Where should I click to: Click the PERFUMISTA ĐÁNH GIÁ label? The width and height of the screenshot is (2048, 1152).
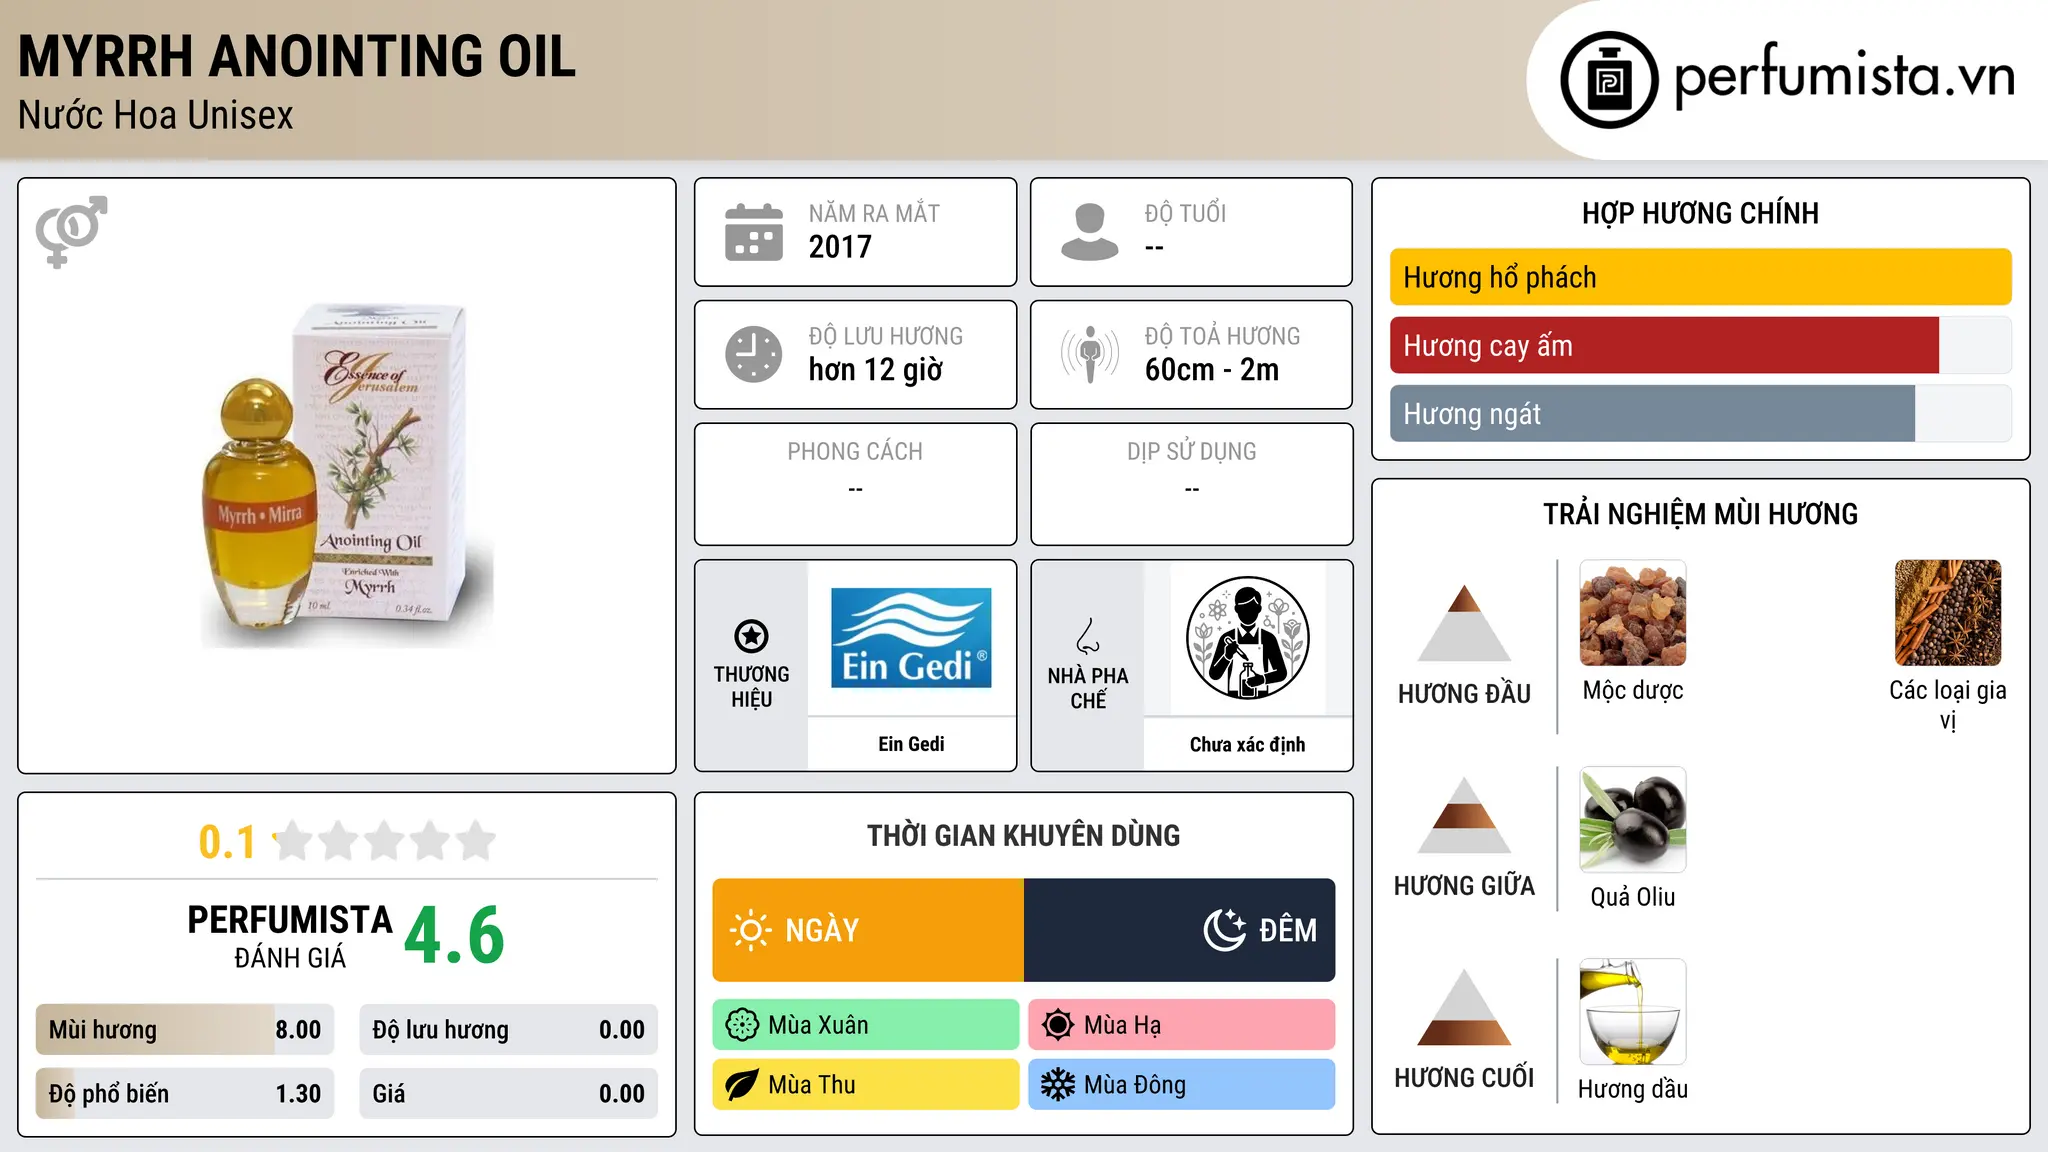290,936
